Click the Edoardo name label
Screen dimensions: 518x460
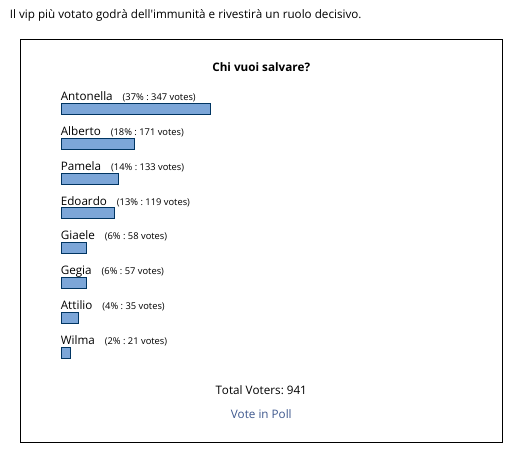pos(84,201)
